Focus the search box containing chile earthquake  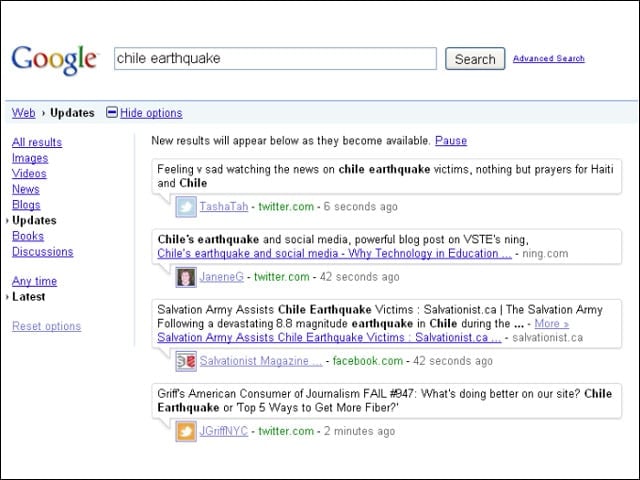click(275, 58)
